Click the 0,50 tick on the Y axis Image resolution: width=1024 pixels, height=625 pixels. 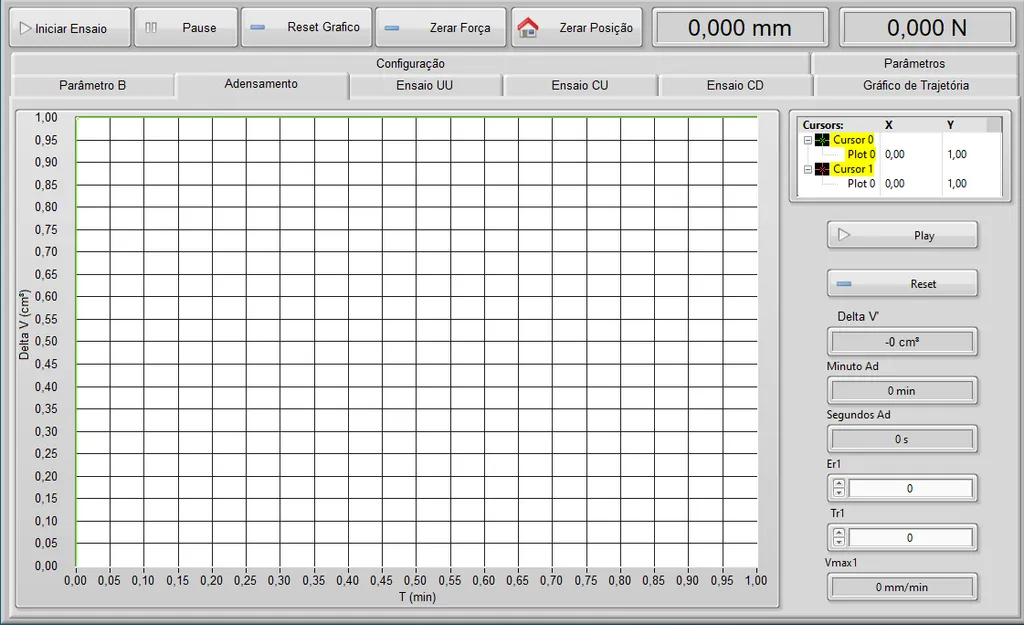[x=46, y=341]
